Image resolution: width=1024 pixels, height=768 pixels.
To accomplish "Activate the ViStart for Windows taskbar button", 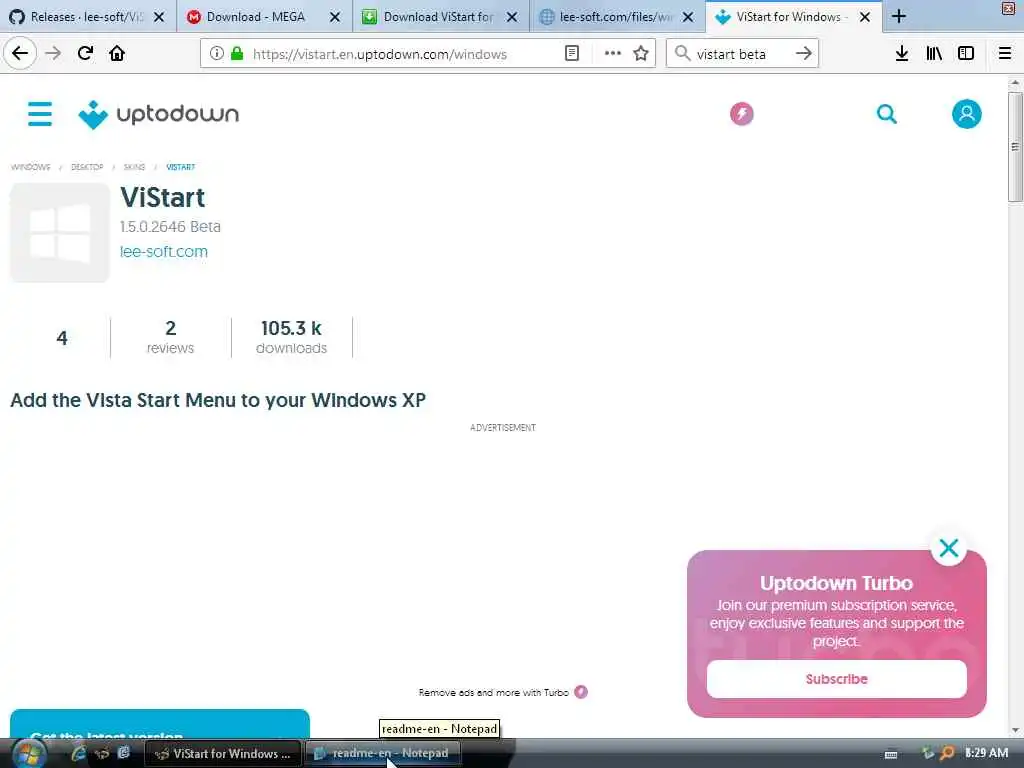I will pos(223,754).
